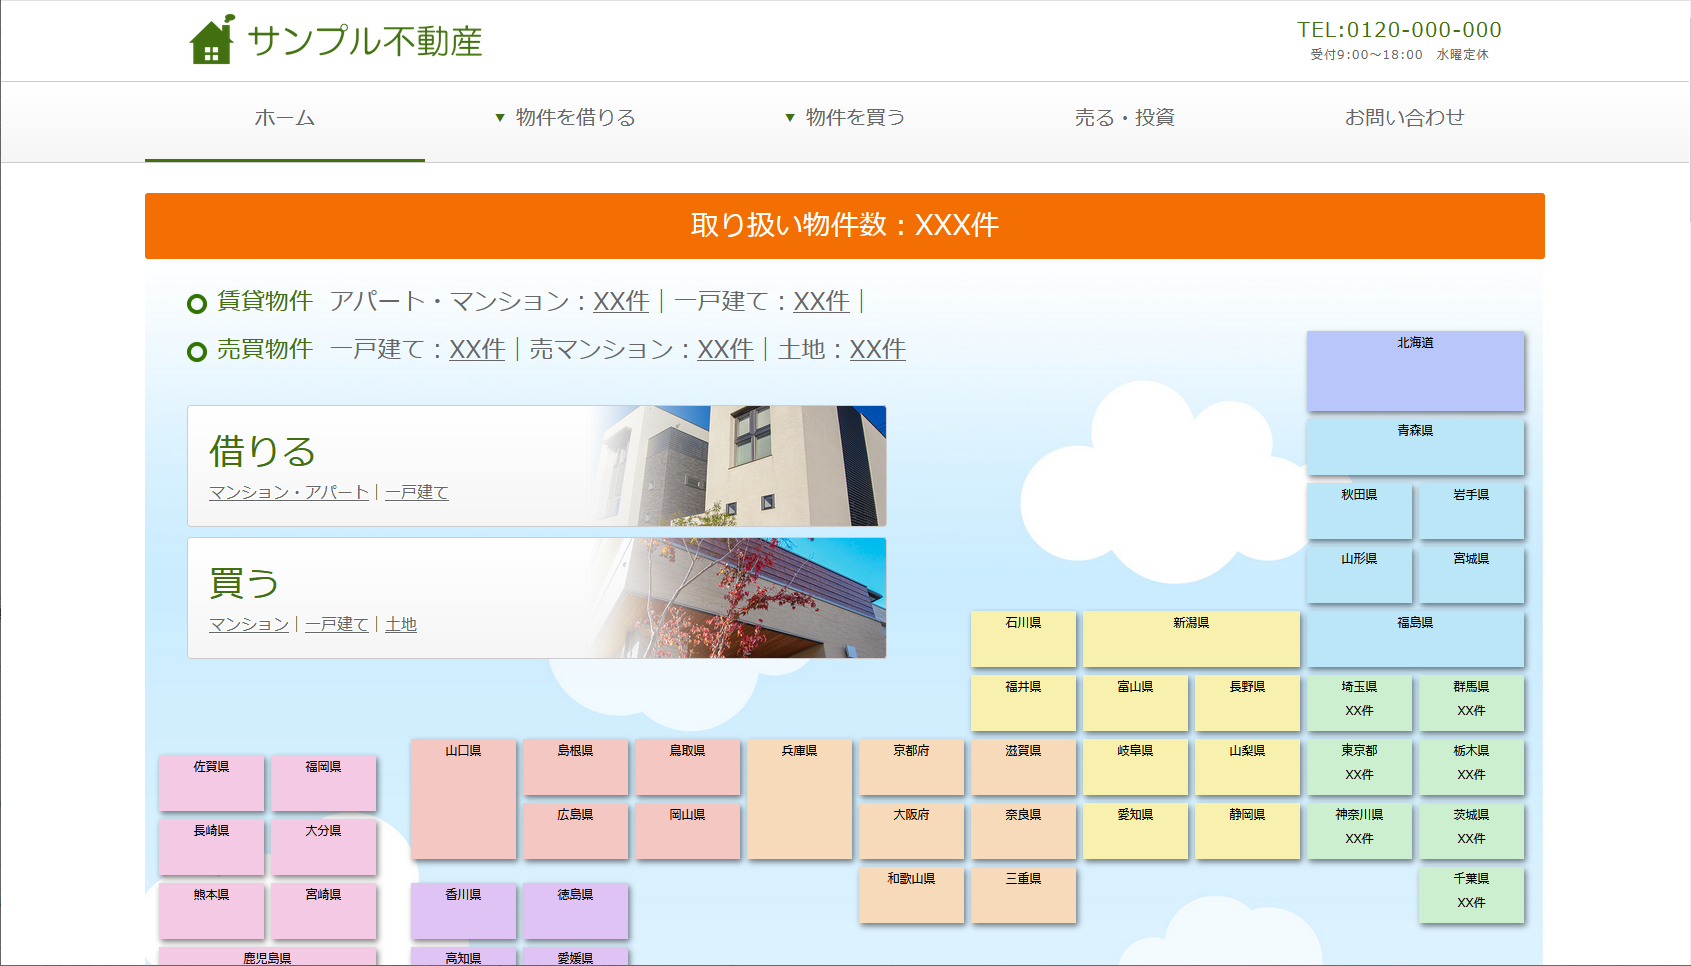Select 島根県 tile

(575, 767)
